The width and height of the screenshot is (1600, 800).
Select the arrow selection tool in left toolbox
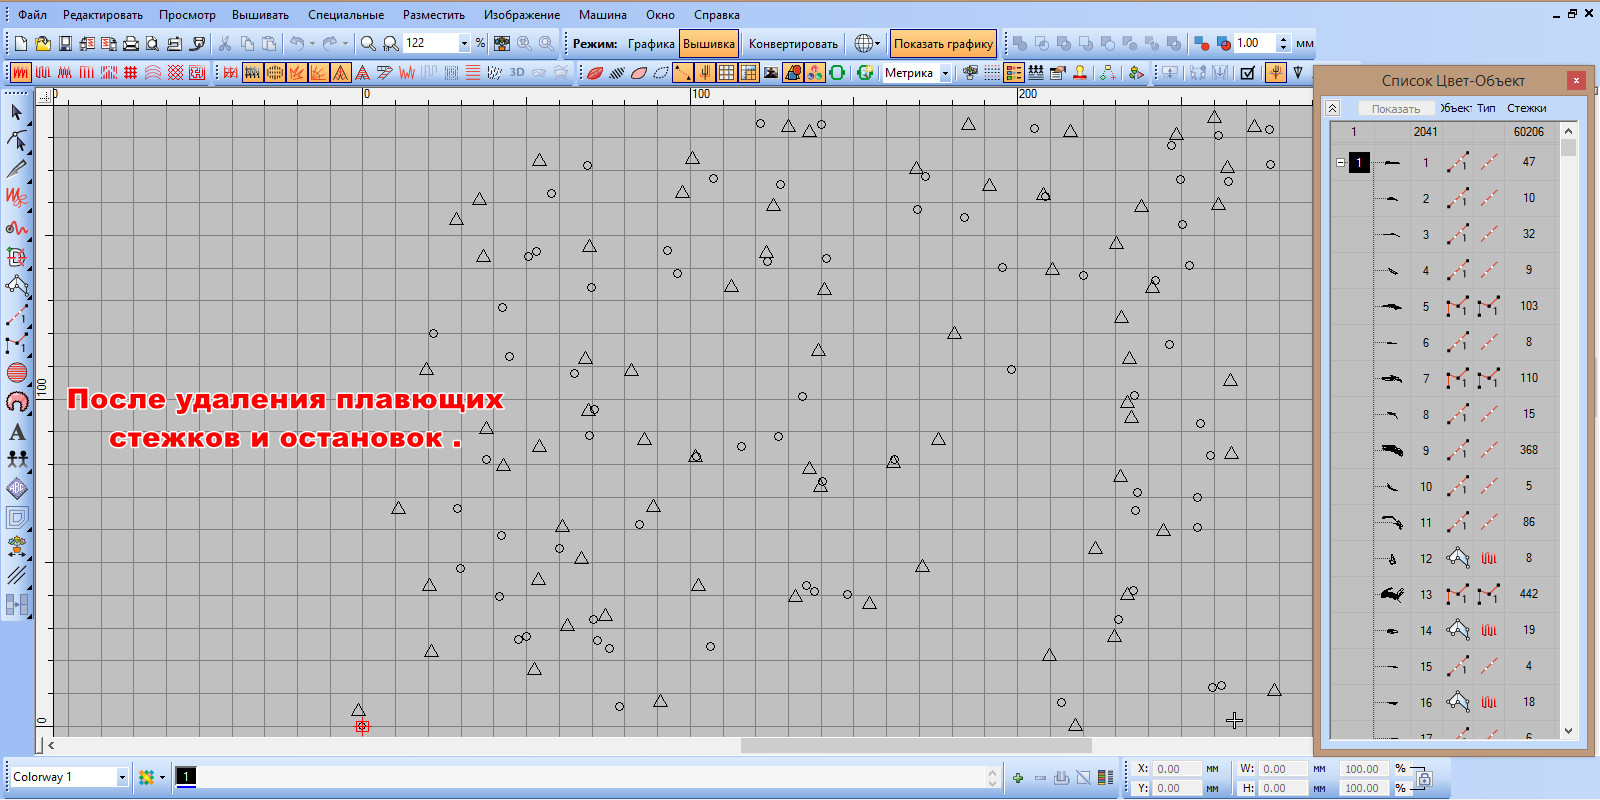[16, 112]
